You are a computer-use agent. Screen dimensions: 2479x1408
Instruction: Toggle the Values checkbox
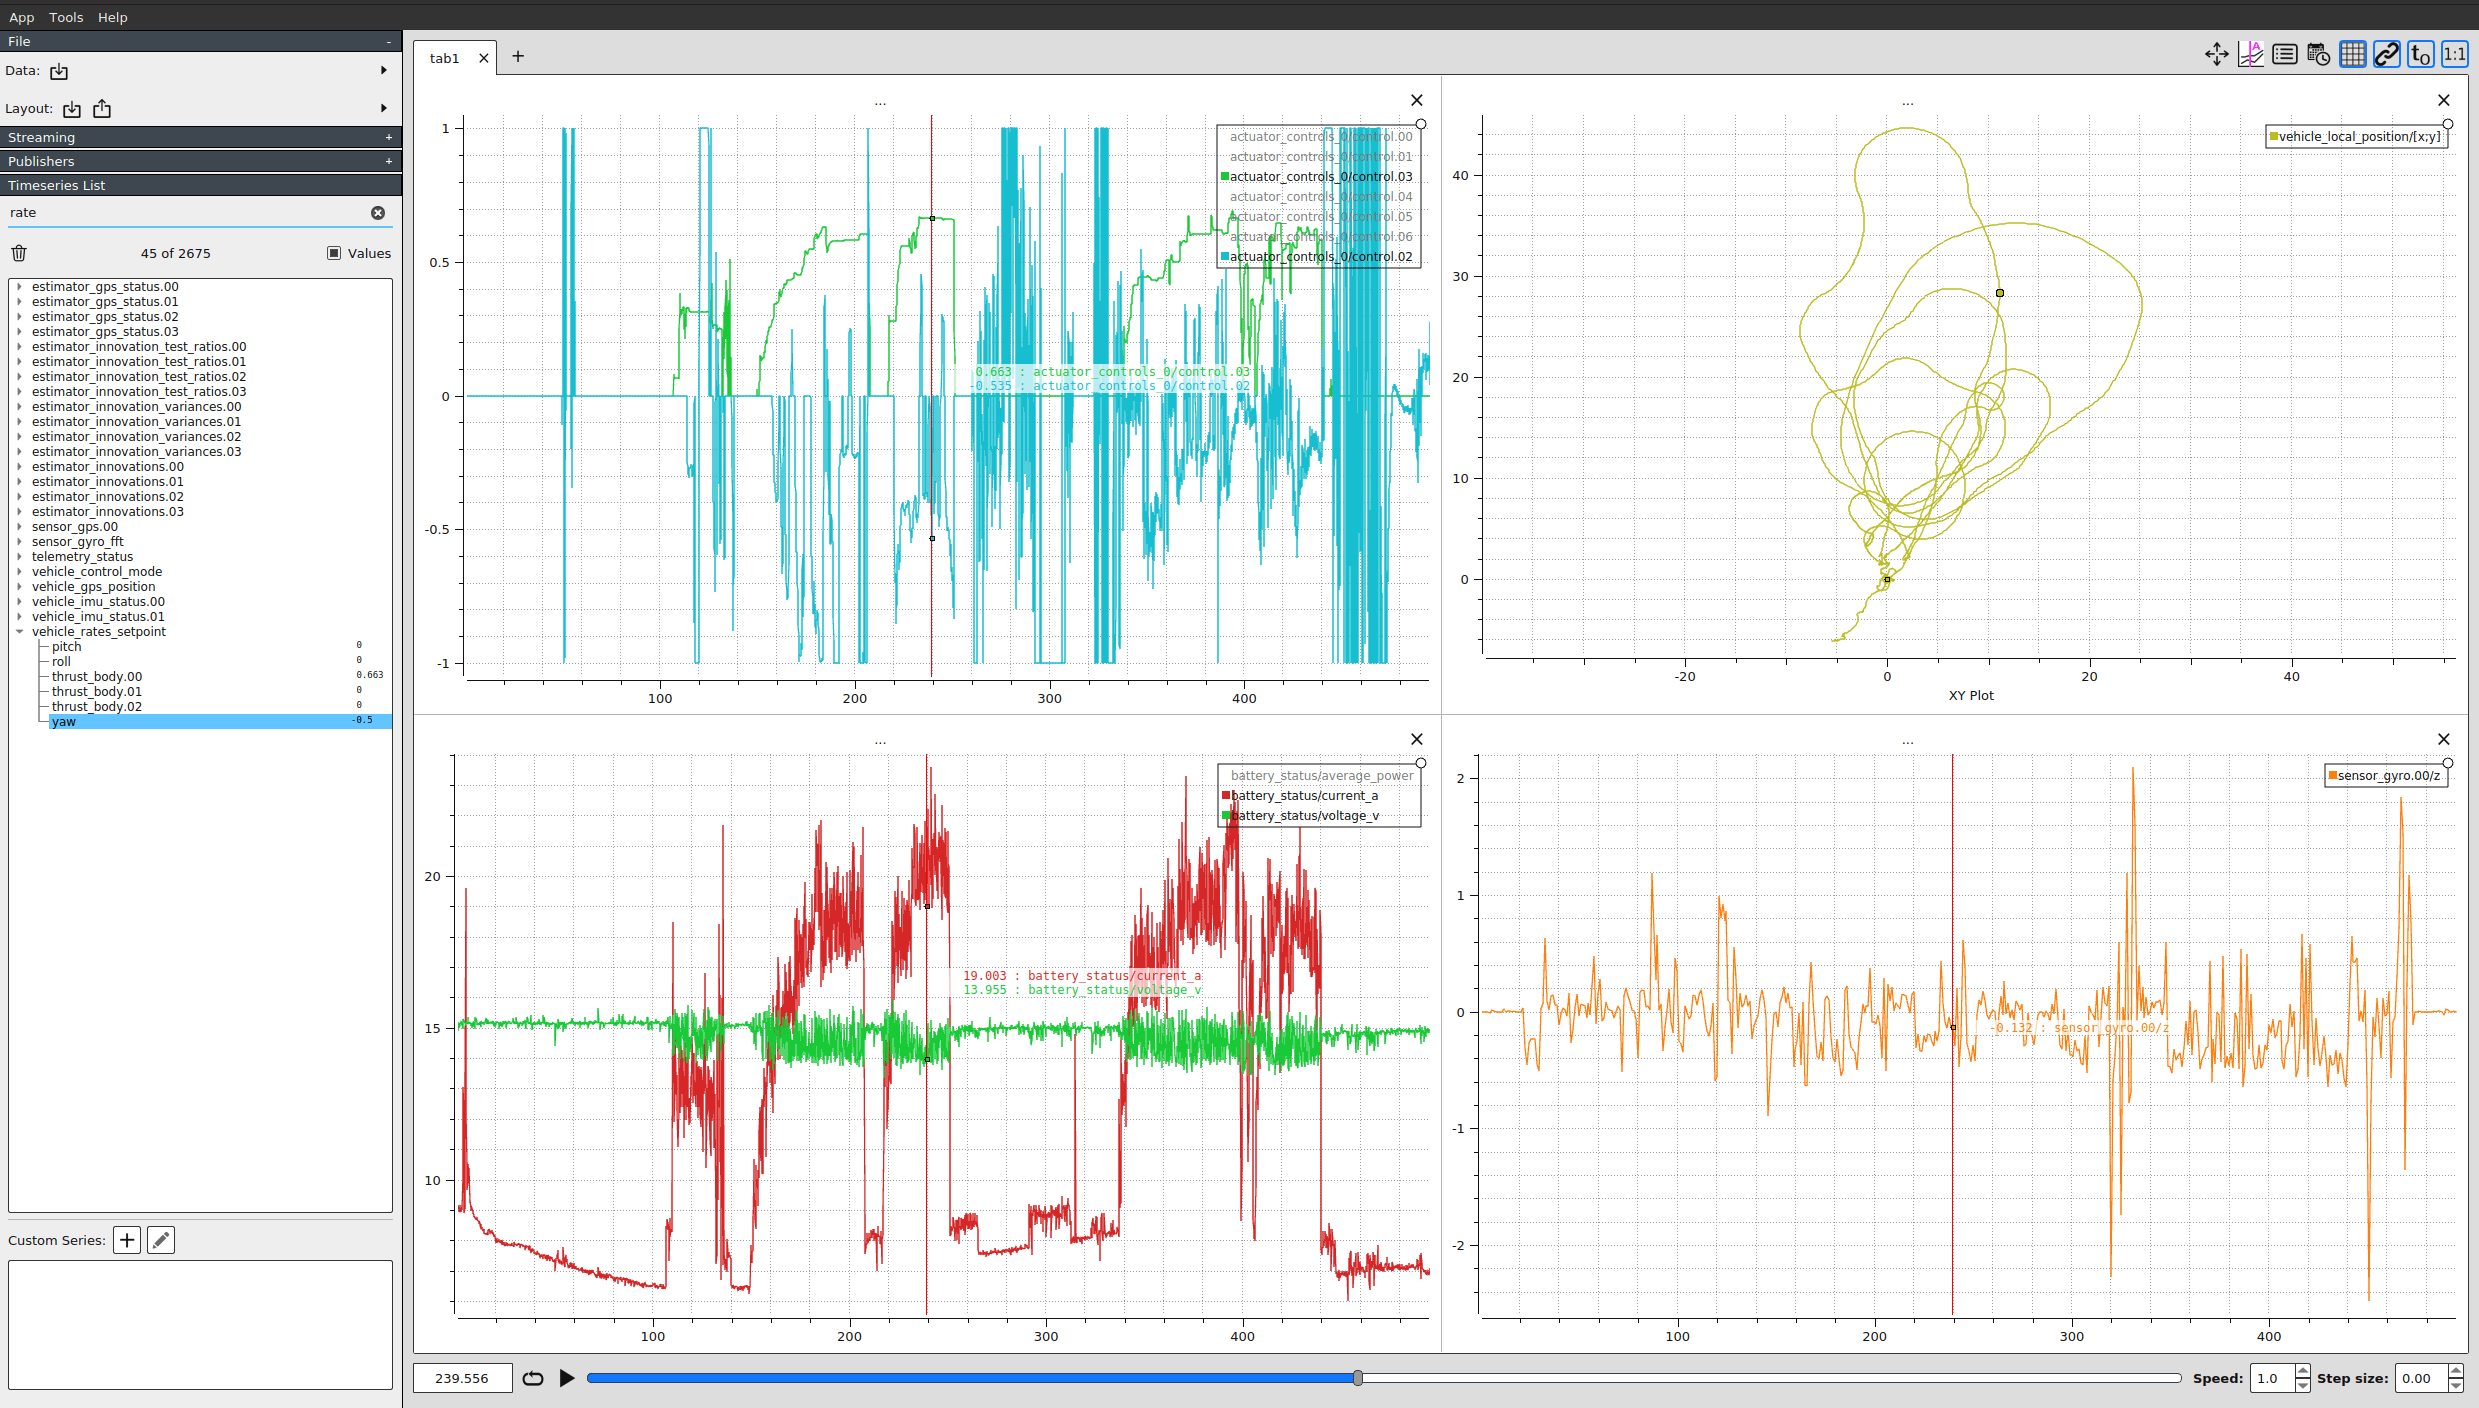pyautogui.click(x=334, y=253)
